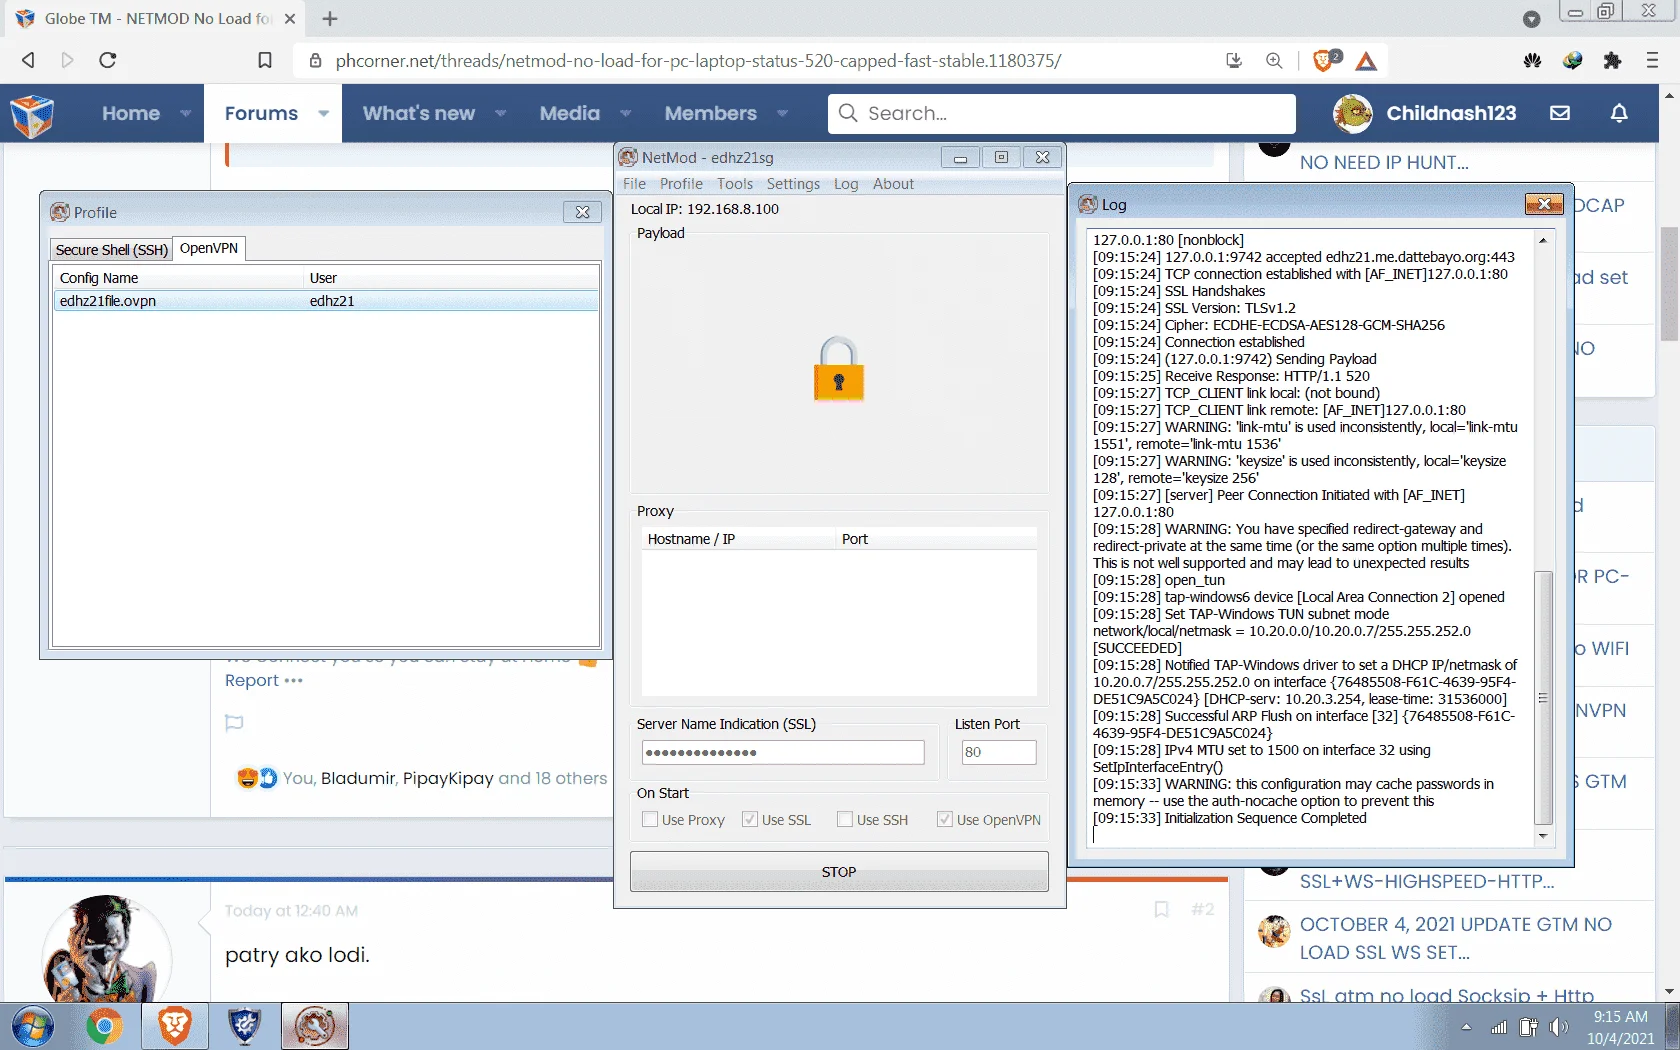Switch to the OpenVPN profile tab

click(x=209, y=248)
